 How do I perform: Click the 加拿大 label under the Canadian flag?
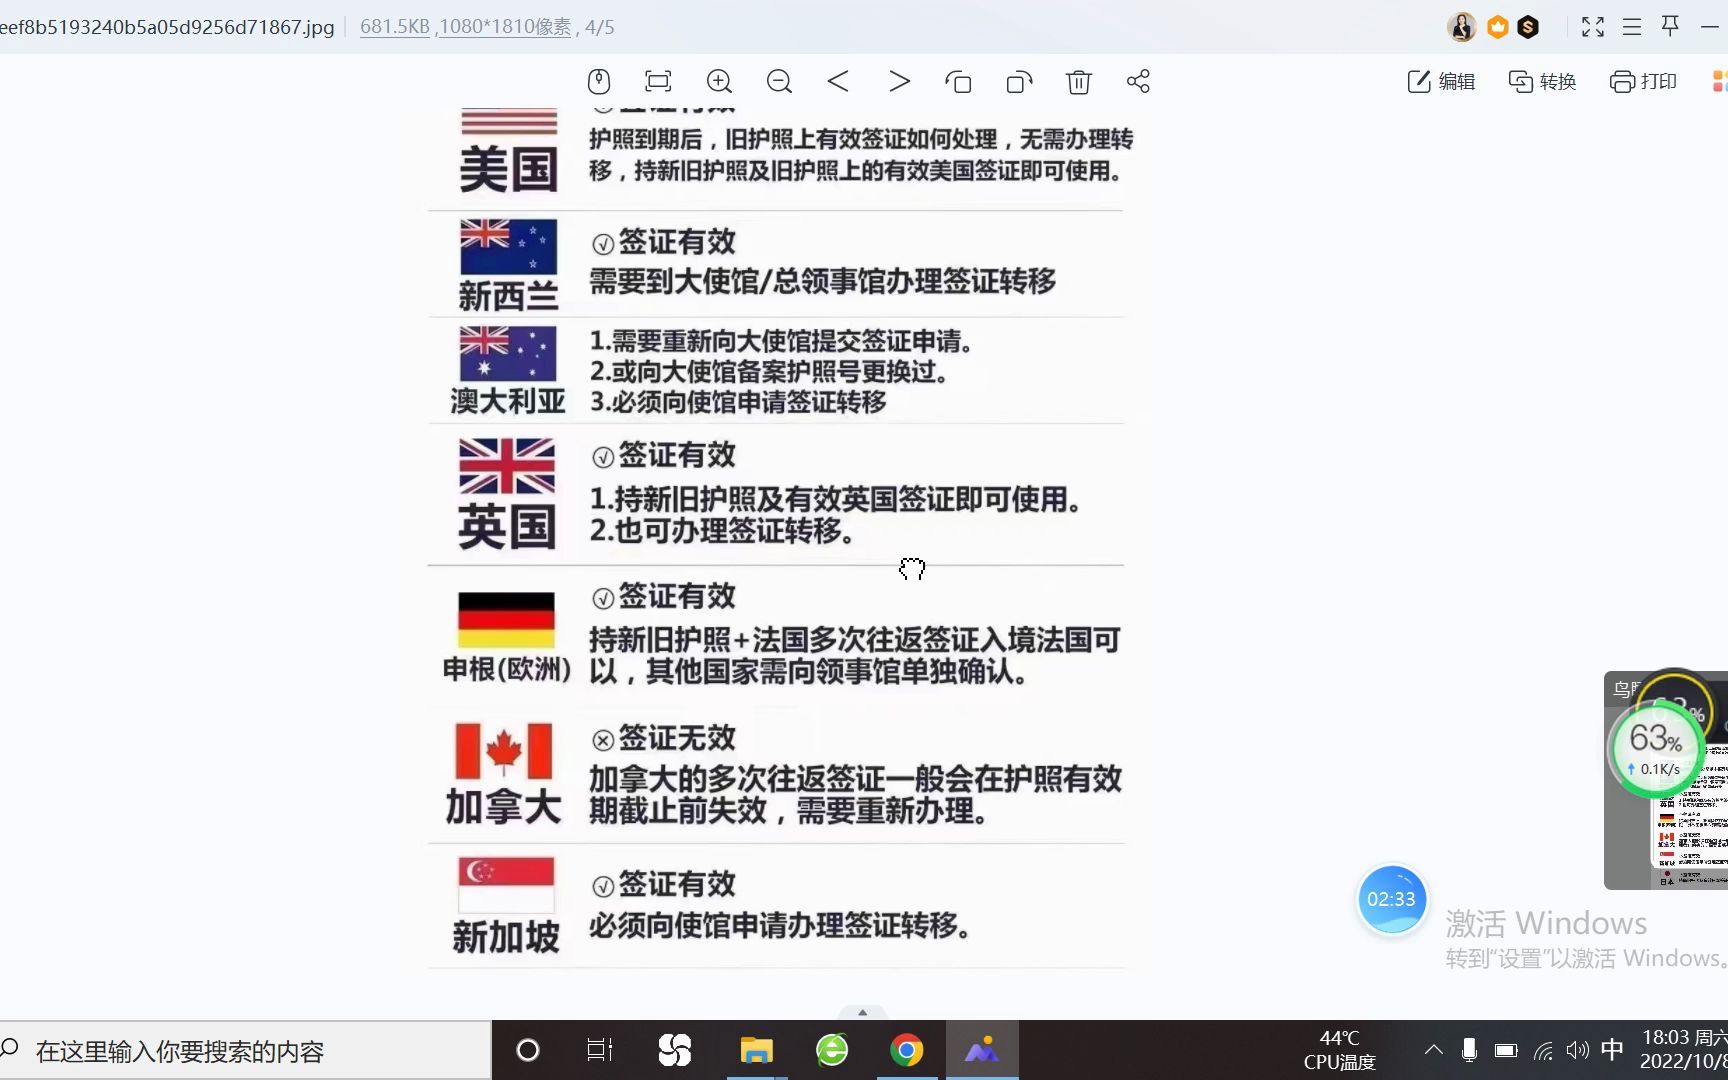click(503, 806)
